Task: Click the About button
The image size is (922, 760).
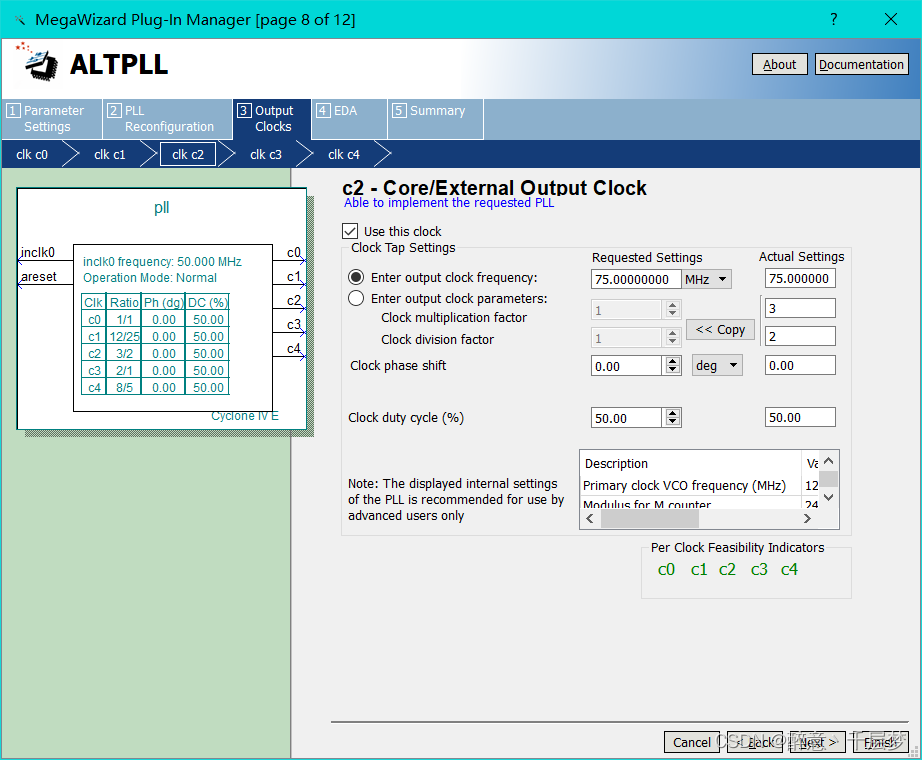Action: click(x=780, y=64)
